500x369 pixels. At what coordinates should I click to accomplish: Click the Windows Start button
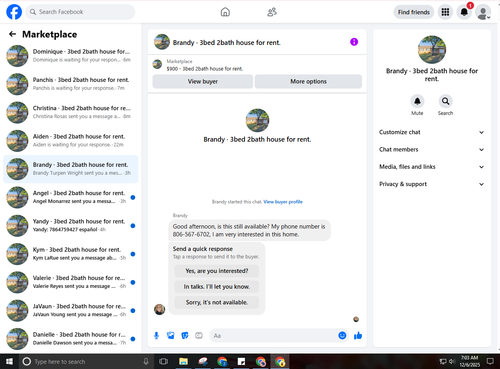click(x=9, y=361)
